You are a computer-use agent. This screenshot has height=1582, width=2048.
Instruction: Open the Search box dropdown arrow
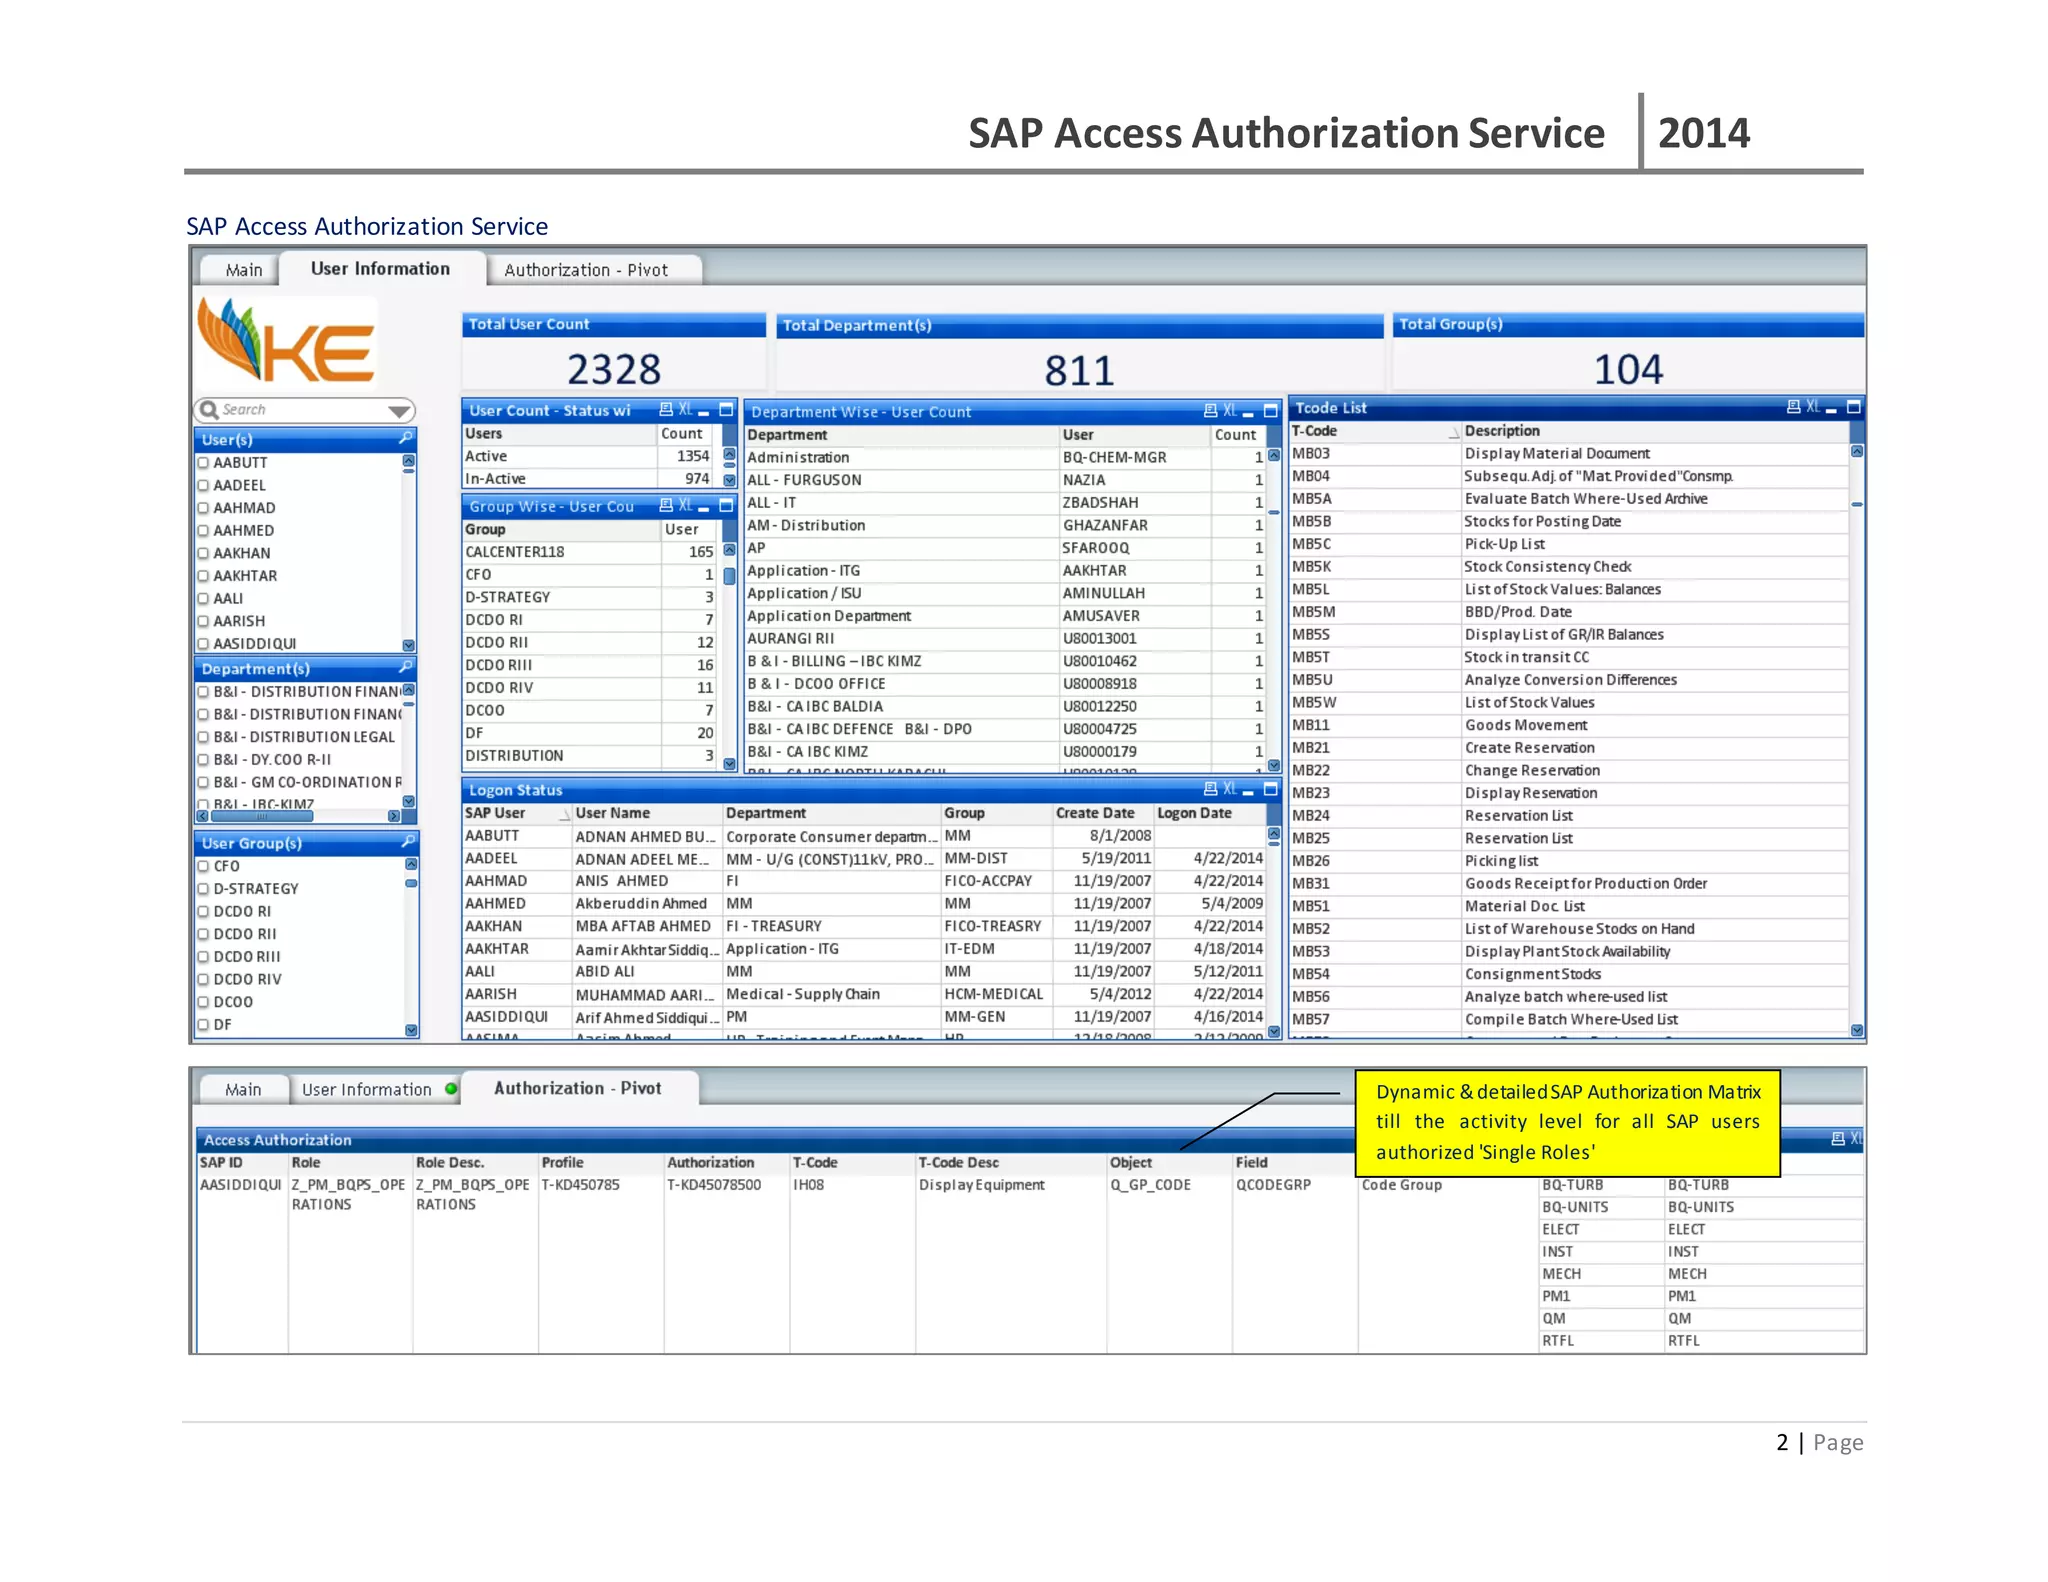pyautogui.click(x=399, y=411)
